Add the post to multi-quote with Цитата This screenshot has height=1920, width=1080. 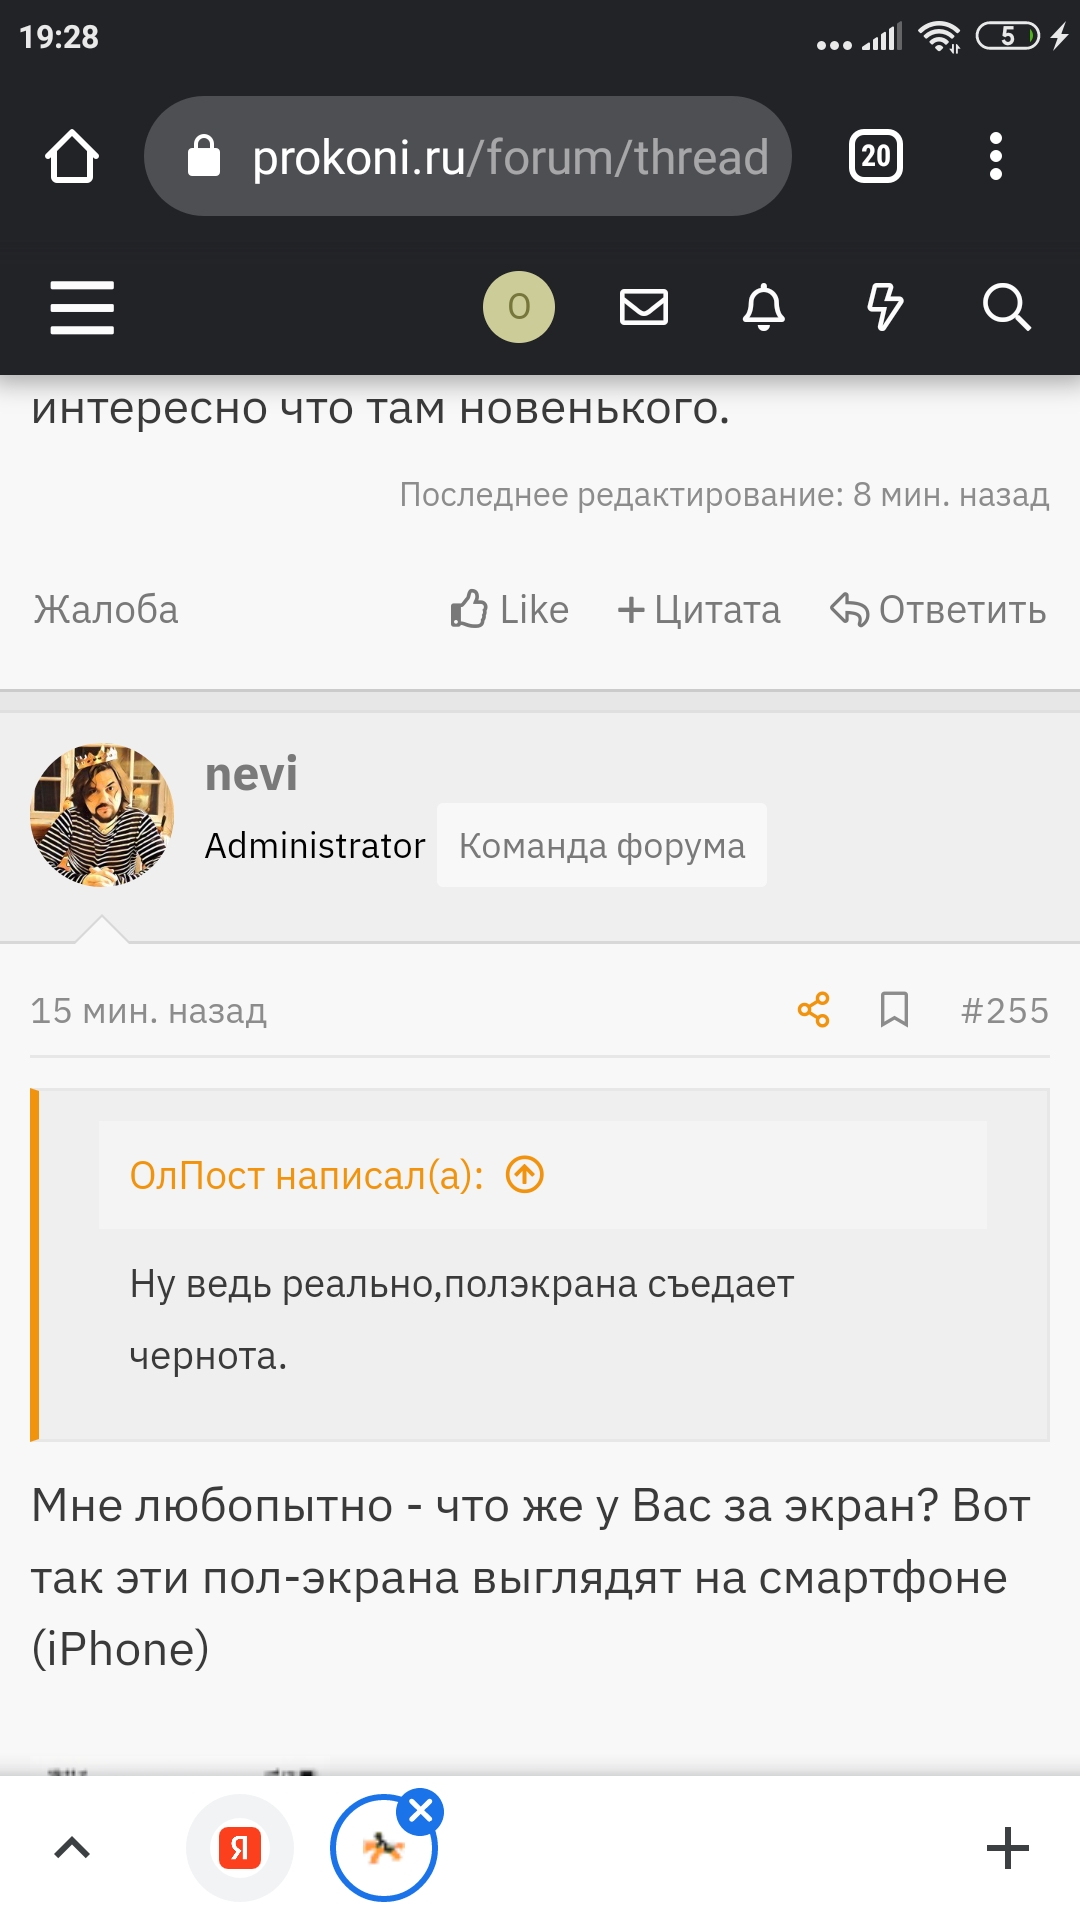click(699, 610)
